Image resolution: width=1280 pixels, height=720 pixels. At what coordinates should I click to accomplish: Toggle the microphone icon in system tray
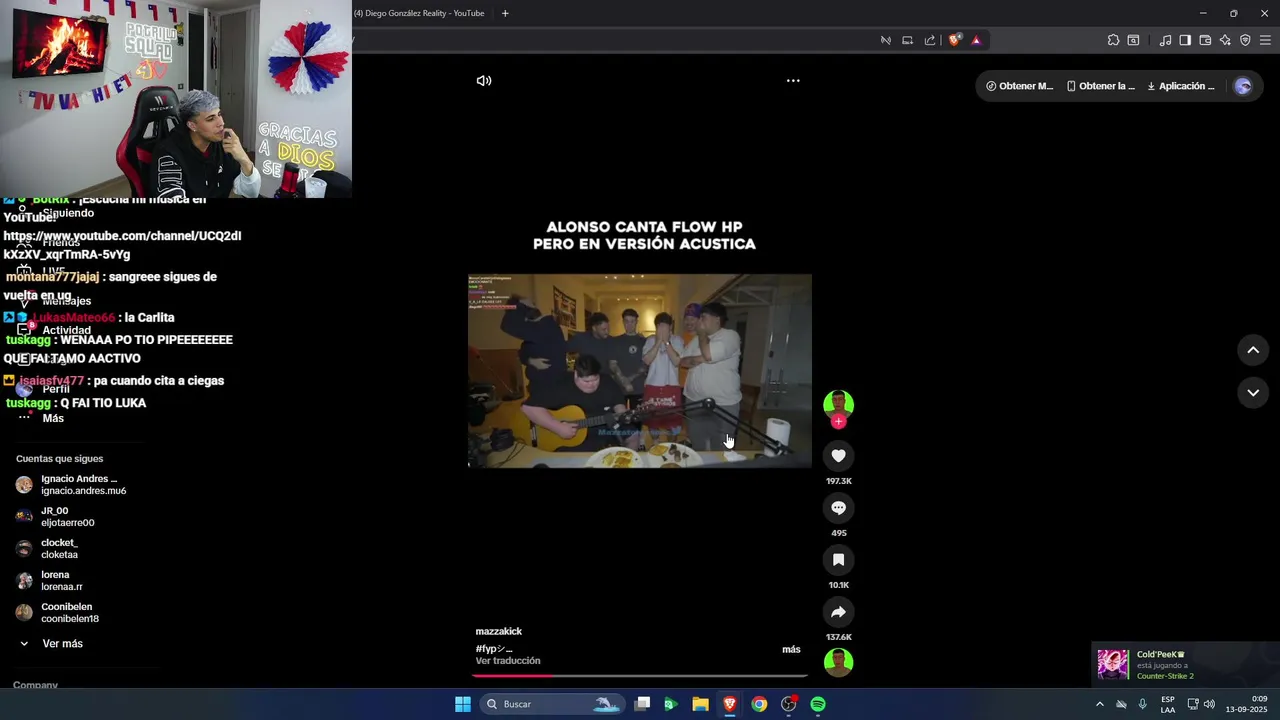(1142, 704)
